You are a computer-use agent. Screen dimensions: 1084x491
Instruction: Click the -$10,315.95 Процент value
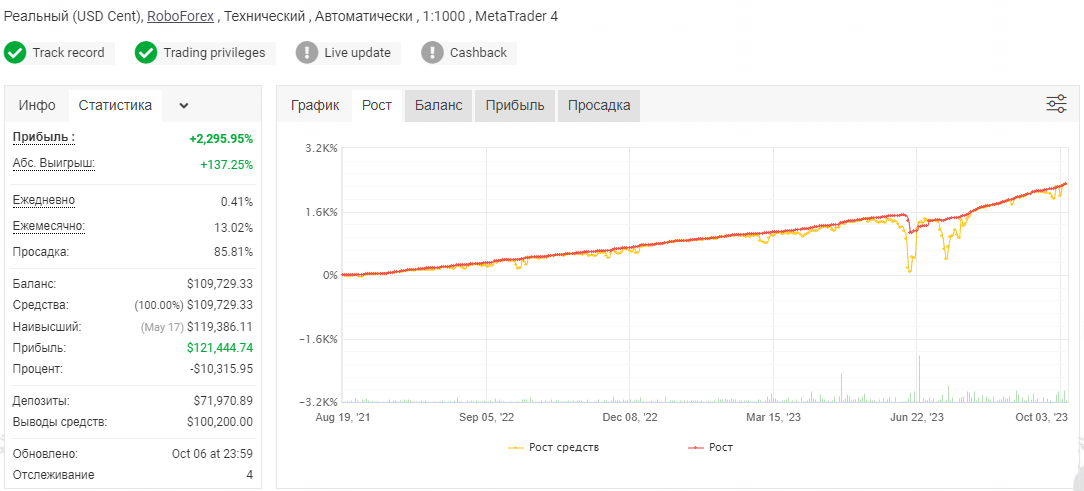[x=221, y=369]
